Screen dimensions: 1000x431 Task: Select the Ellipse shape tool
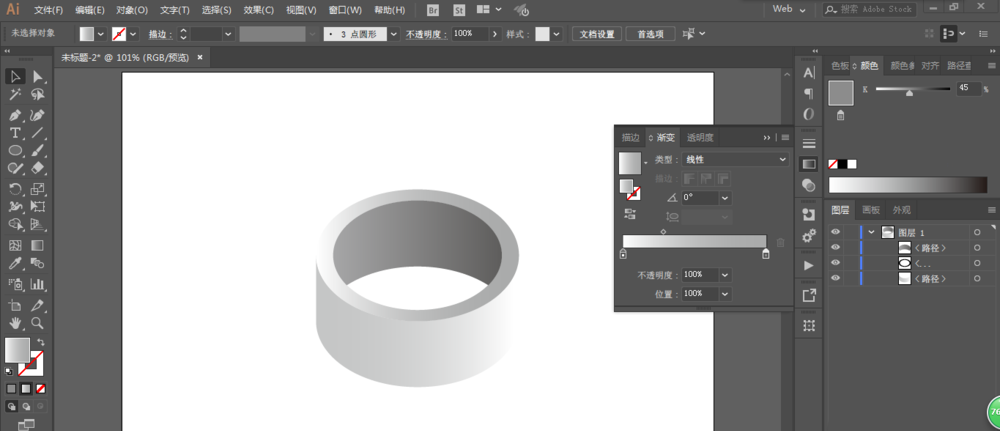pos(15,151)
